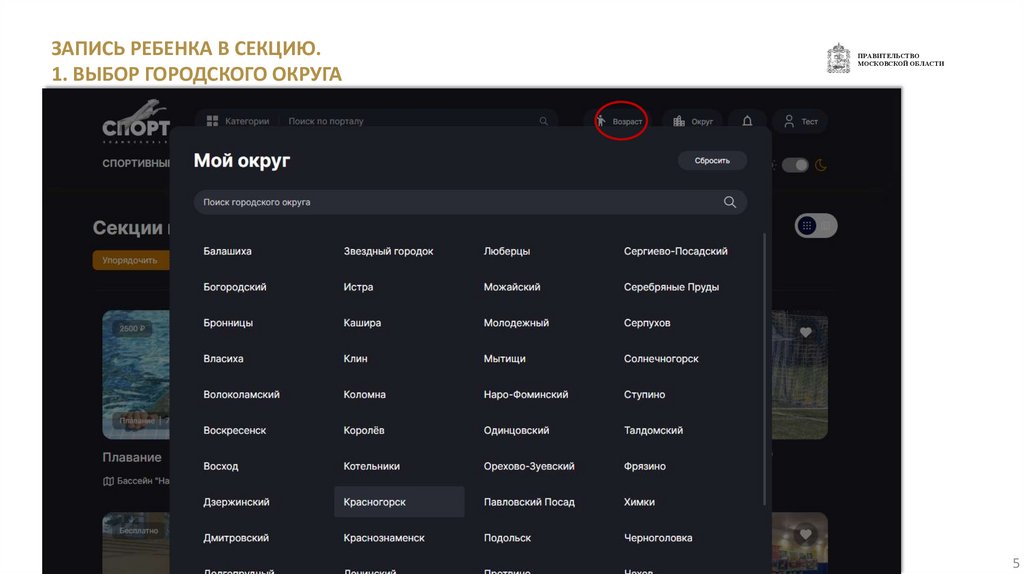
Task: Click the Moscow Region government emblem
Action: tap(838, 59)
